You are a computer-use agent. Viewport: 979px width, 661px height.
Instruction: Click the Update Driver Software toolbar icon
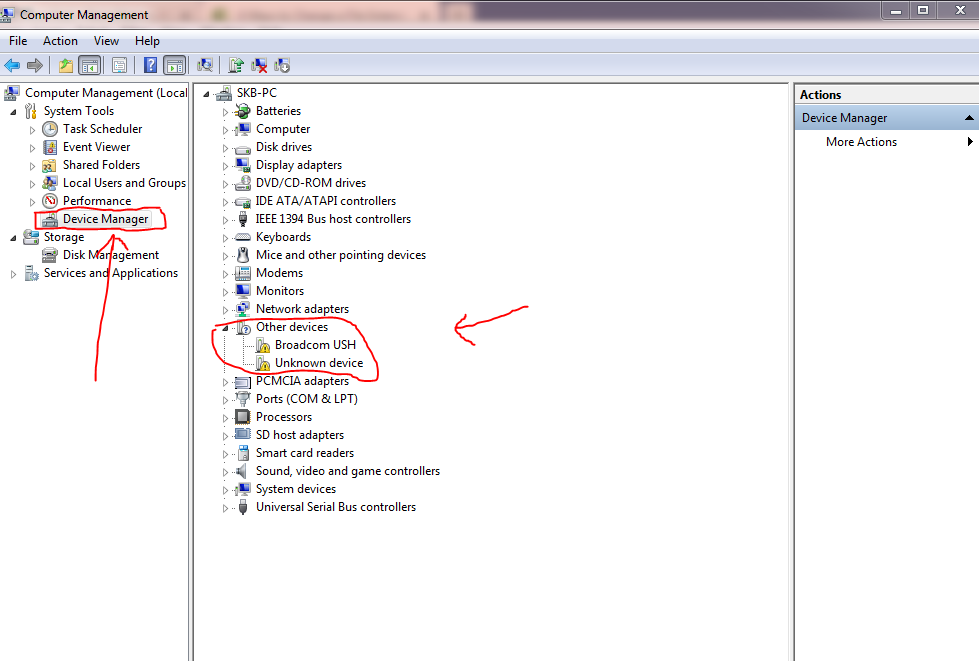pyautogui.click(x=236, y=65)
